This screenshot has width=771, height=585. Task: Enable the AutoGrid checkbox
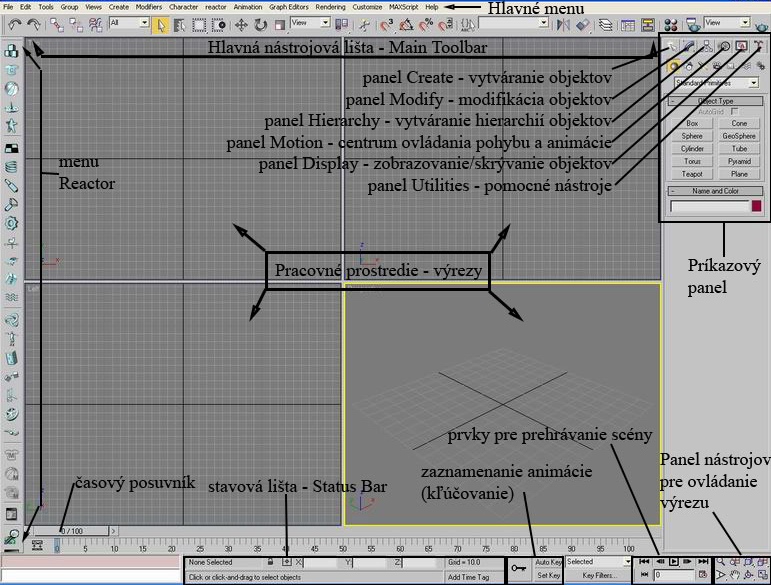(x=735, y=112)
